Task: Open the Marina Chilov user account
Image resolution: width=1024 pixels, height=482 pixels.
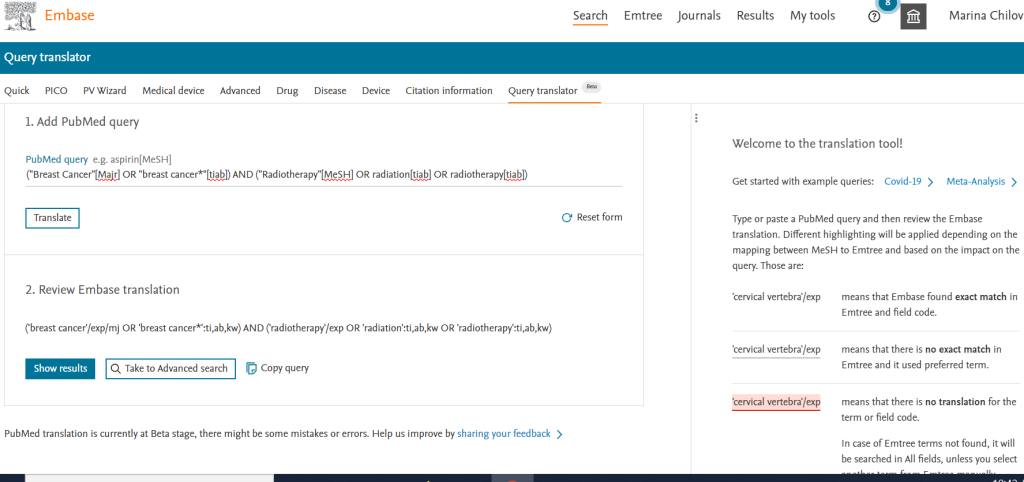Action: coord(986,16)
